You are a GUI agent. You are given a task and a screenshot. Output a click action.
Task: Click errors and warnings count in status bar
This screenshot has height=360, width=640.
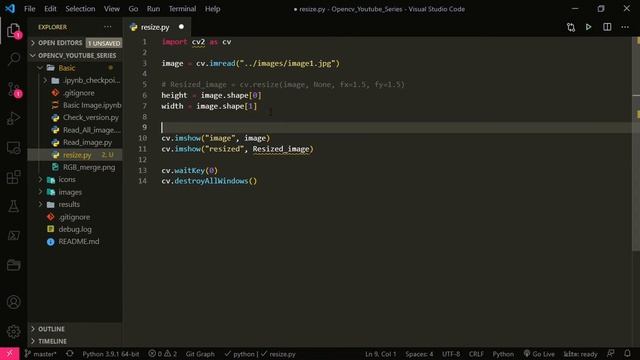click(x=162, y=354)
